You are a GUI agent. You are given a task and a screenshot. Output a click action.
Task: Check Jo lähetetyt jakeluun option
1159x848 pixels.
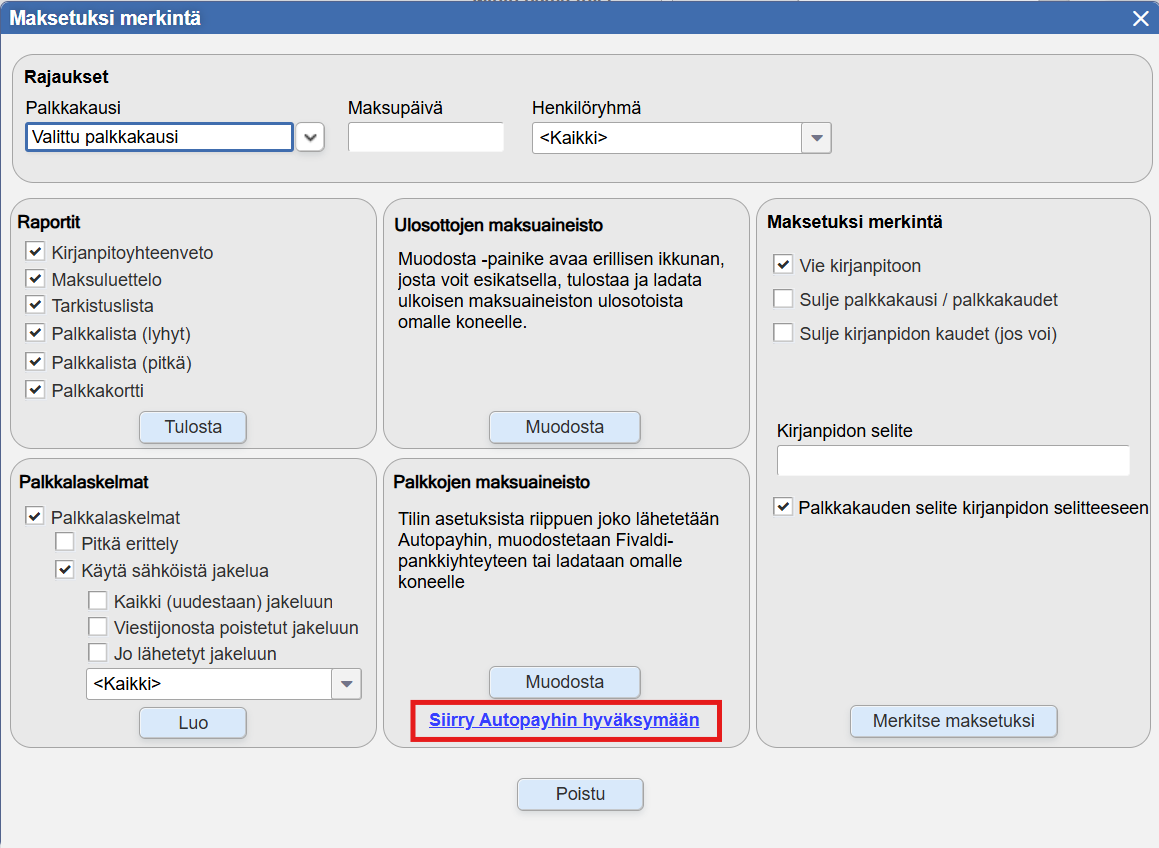tap(98, 653)
